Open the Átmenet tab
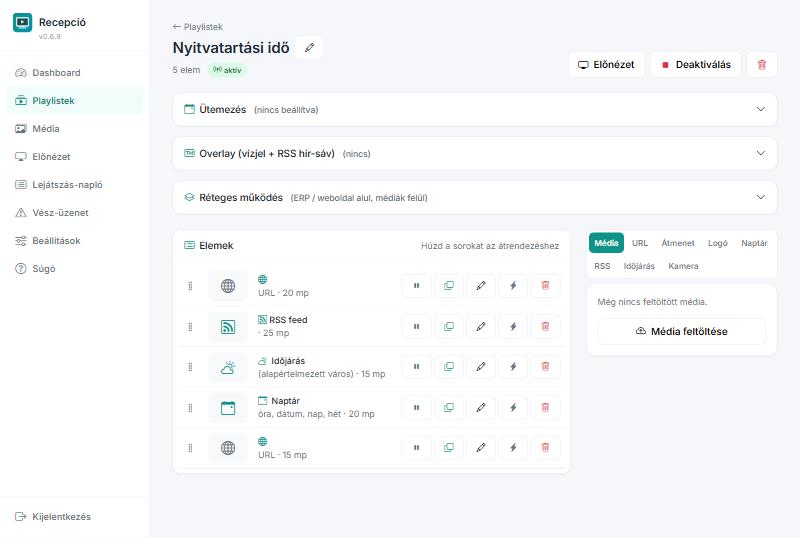800x538 pixels. point(678,243)
